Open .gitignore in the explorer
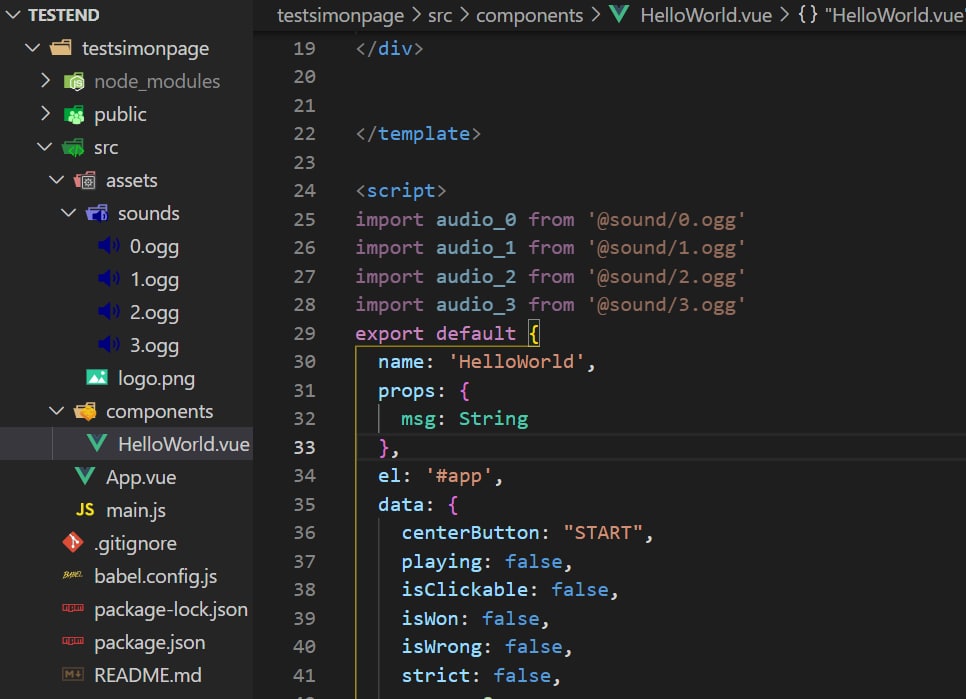Image resolution: width=966 pixels, height=699 pixels. pyautogui.click(x=136, y=543)
